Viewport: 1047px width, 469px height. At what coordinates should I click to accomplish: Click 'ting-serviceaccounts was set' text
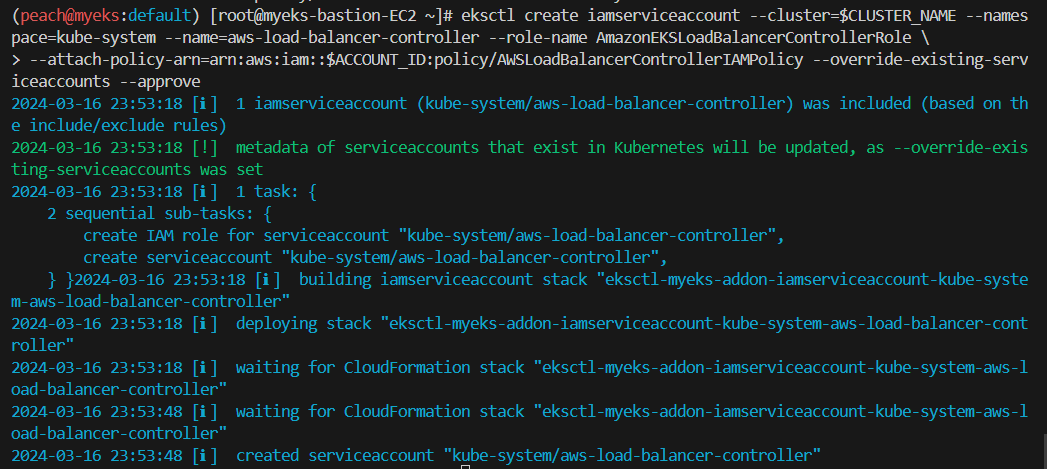138,170
